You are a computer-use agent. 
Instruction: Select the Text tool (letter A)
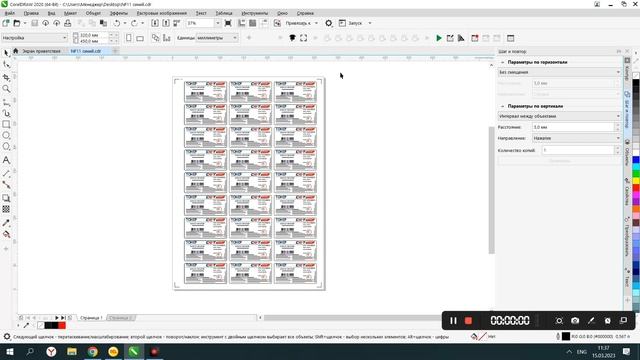[x=6, y=160]
